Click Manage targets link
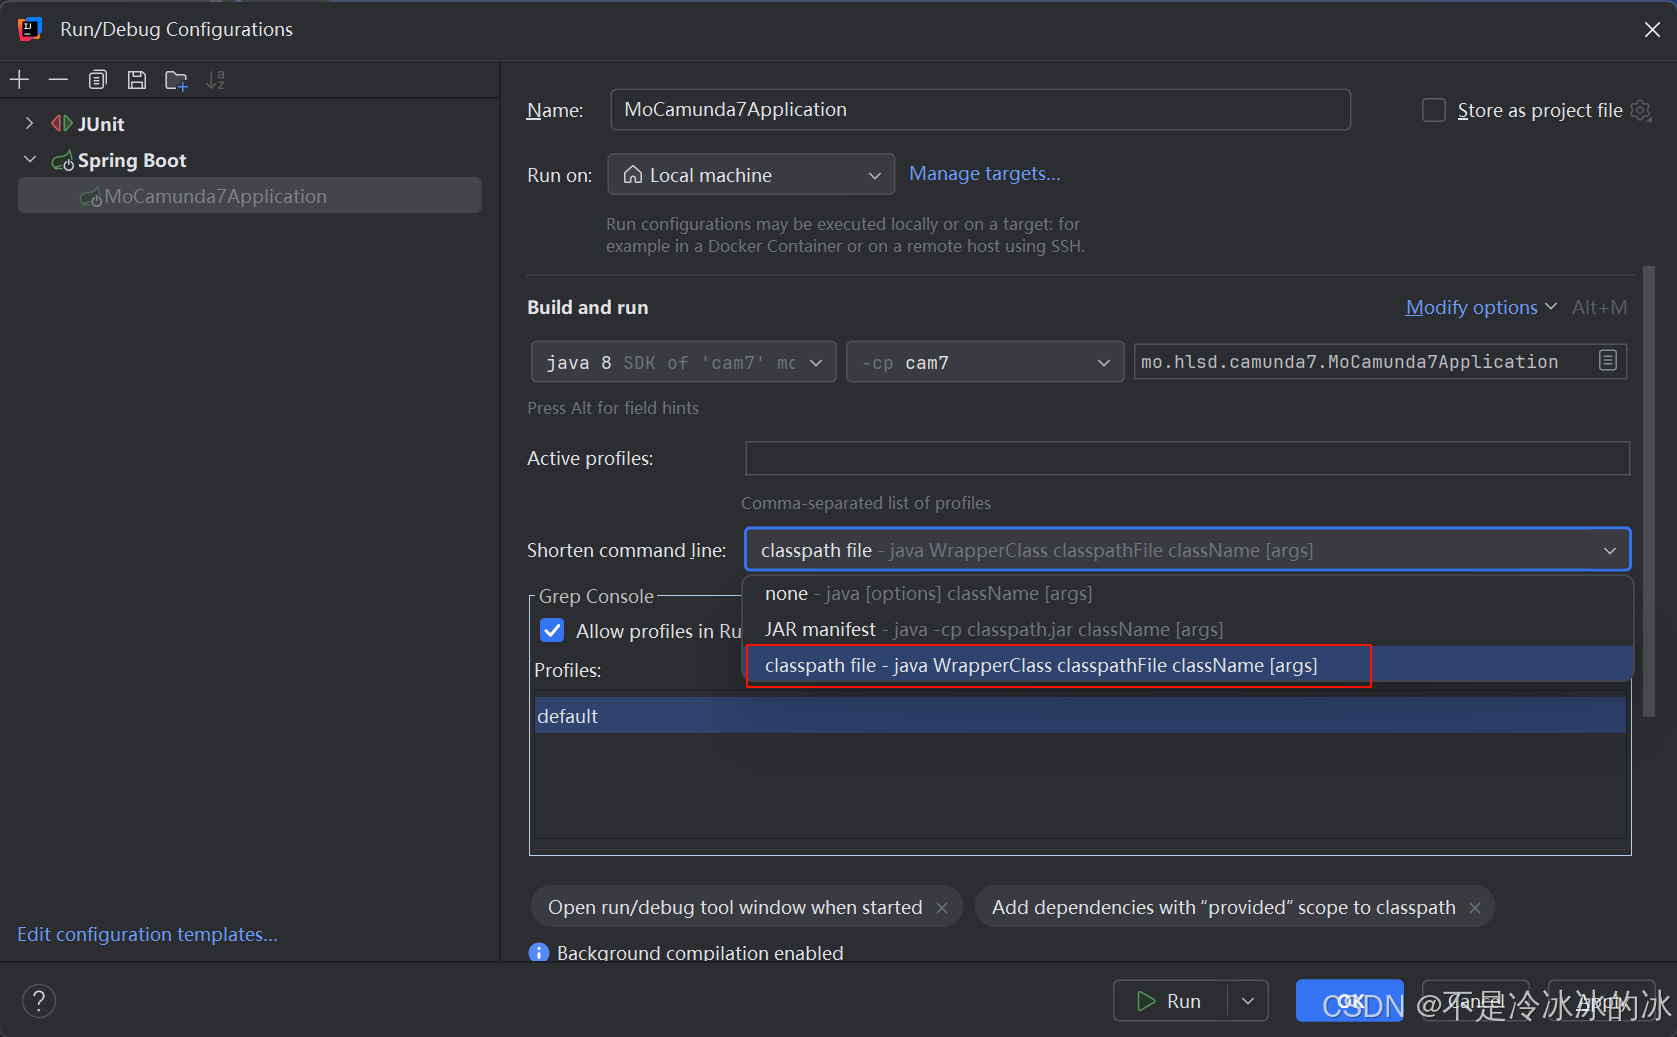This screenshot has width=1677, height=1037. 984,173
